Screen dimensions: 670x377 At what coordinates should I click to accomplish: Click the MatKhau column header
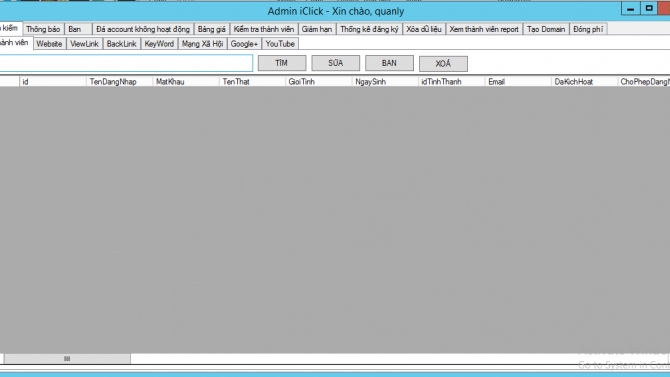[x=186, y=82]
